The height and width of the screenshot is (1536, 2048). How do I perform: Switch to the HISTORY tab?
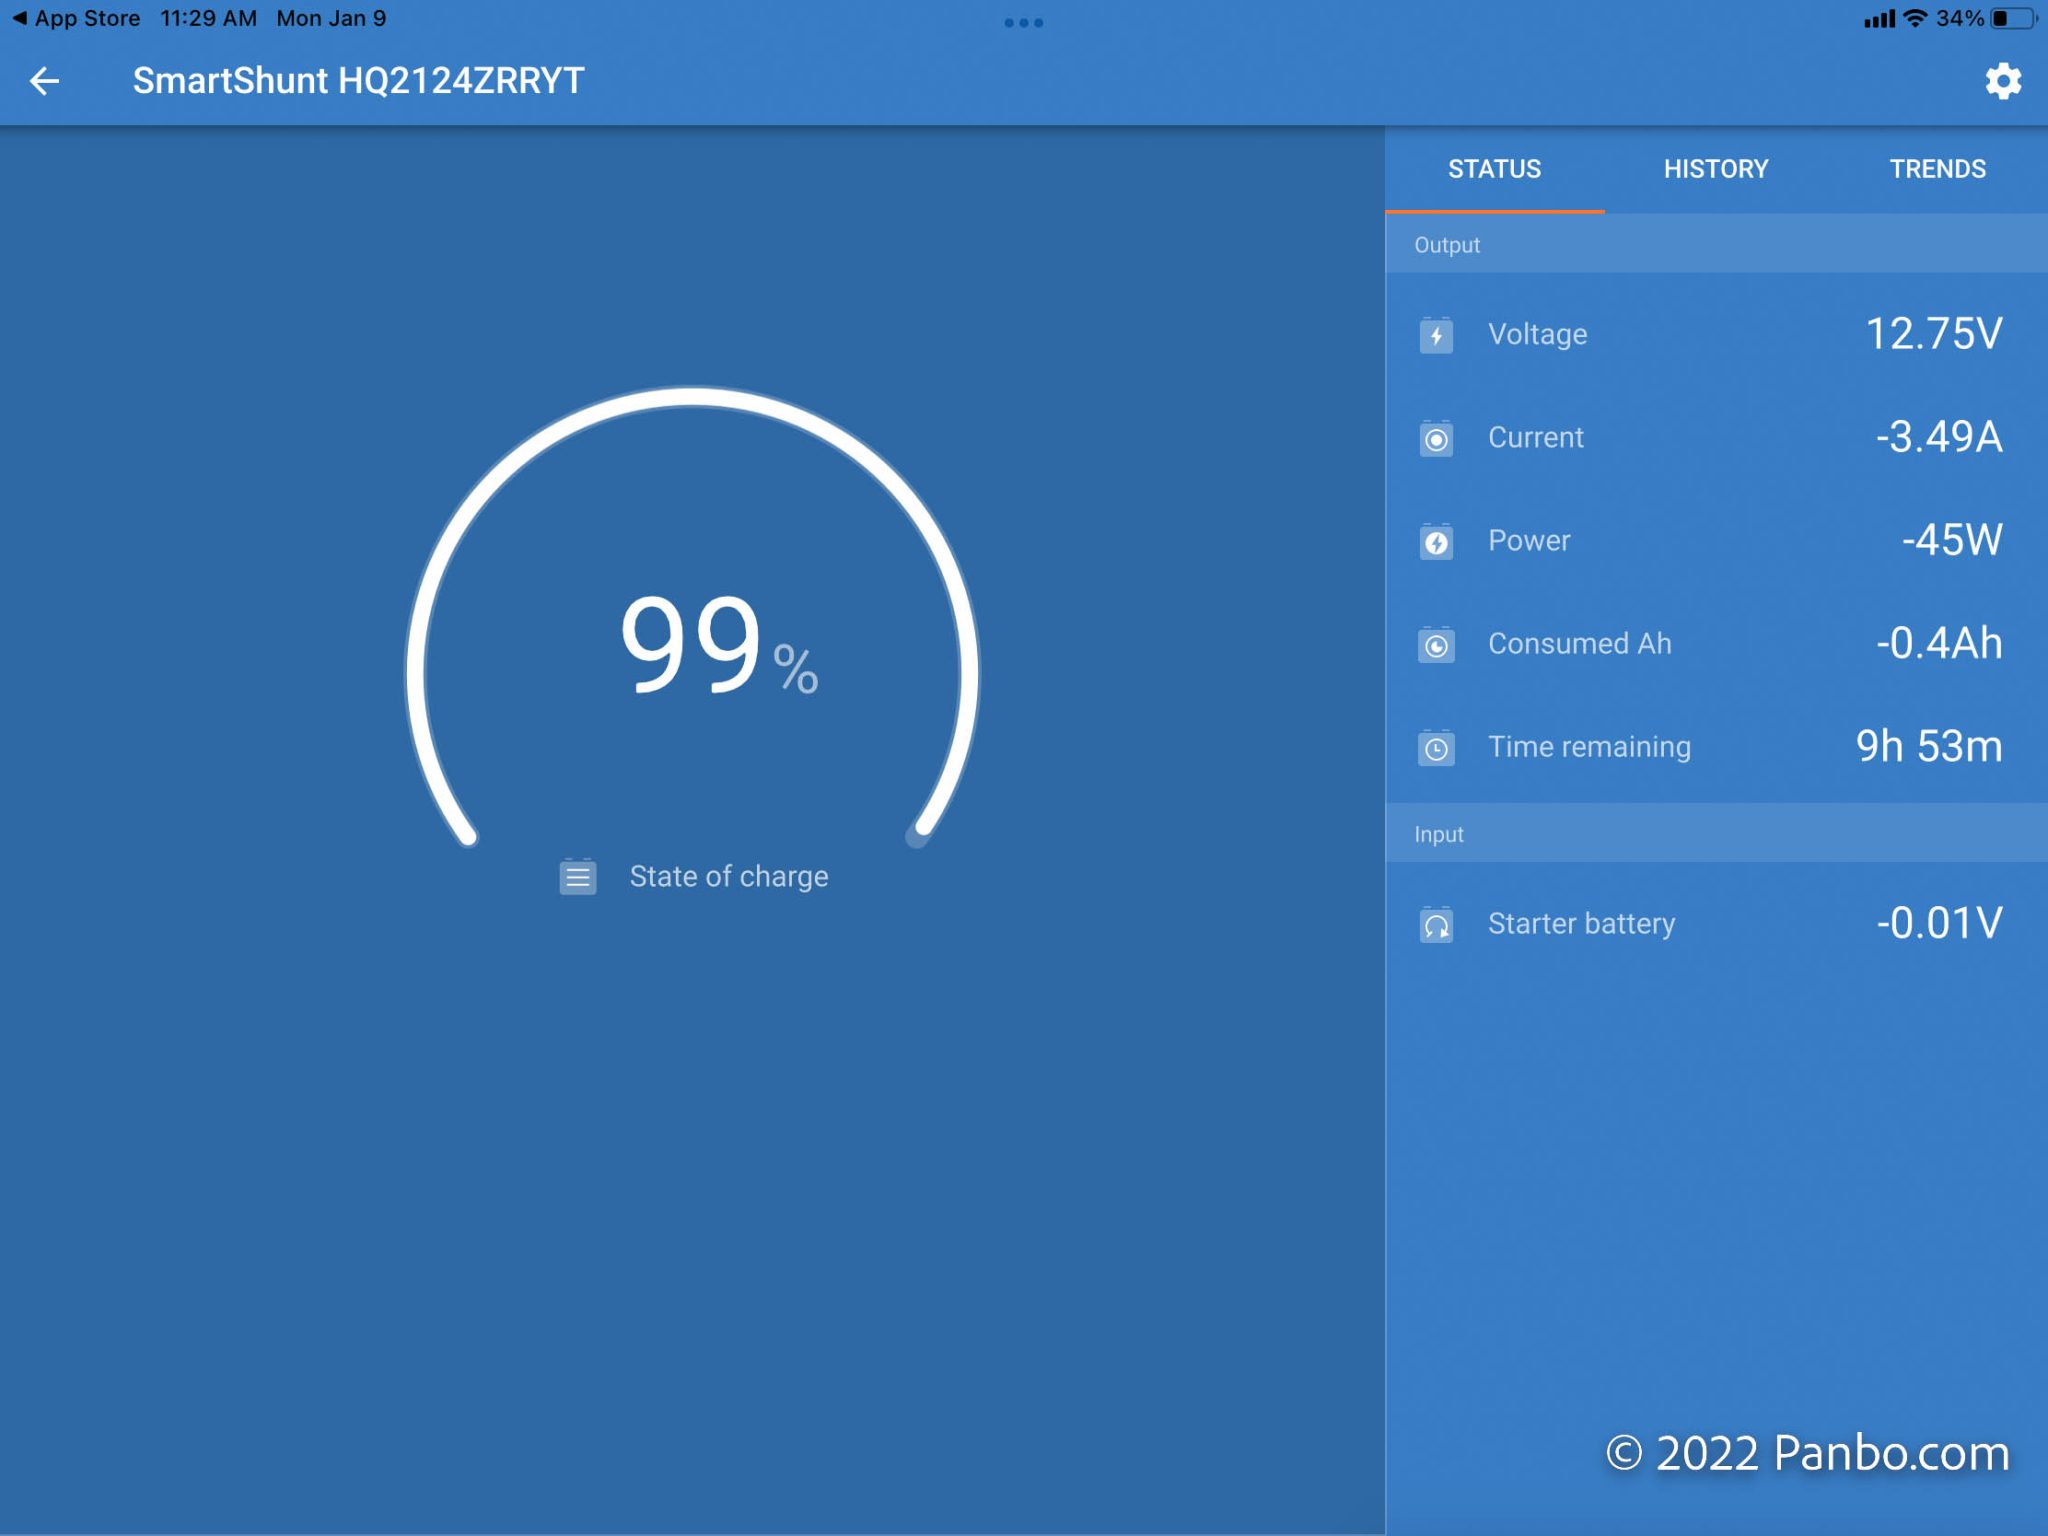pyautogui.click(x=1716, y=169)
